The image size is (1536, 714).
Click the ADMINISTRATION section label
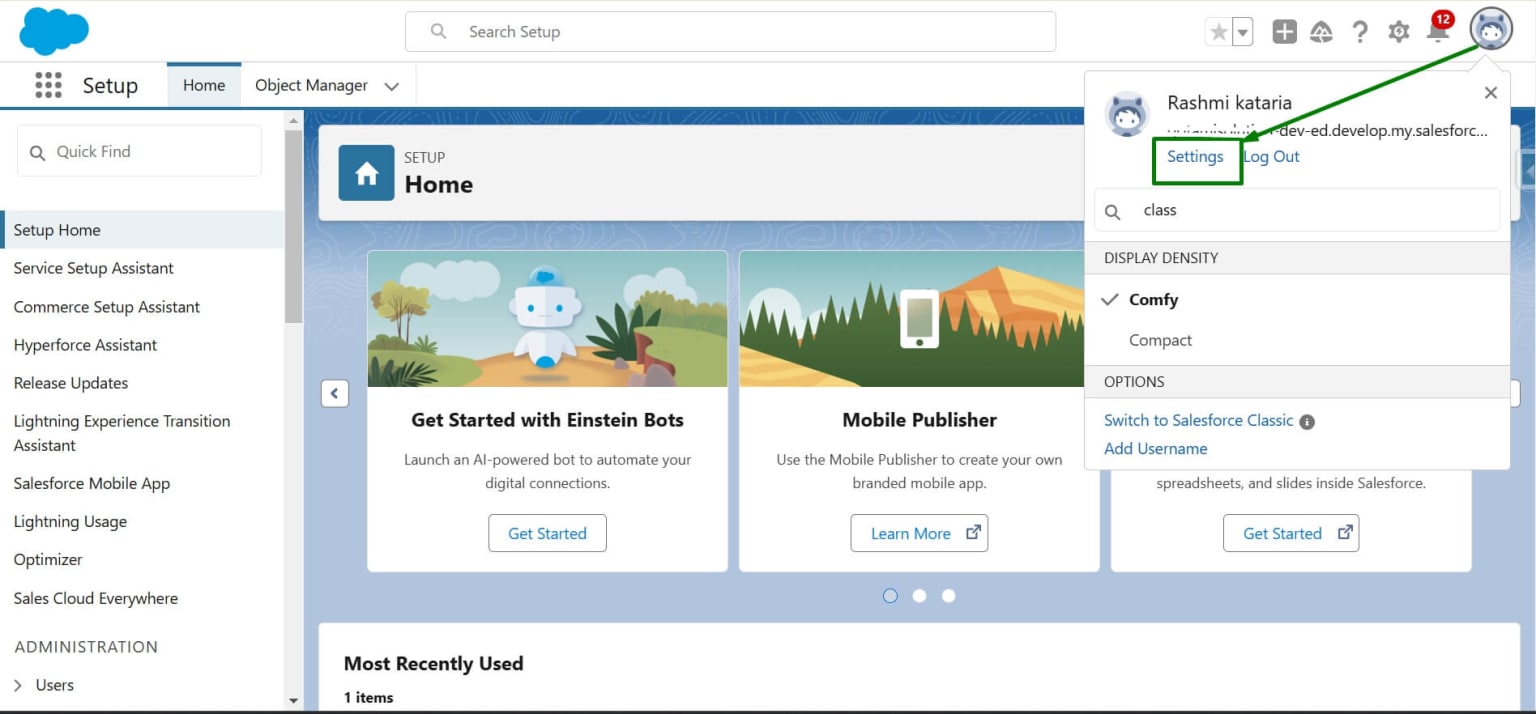point(86,647)
